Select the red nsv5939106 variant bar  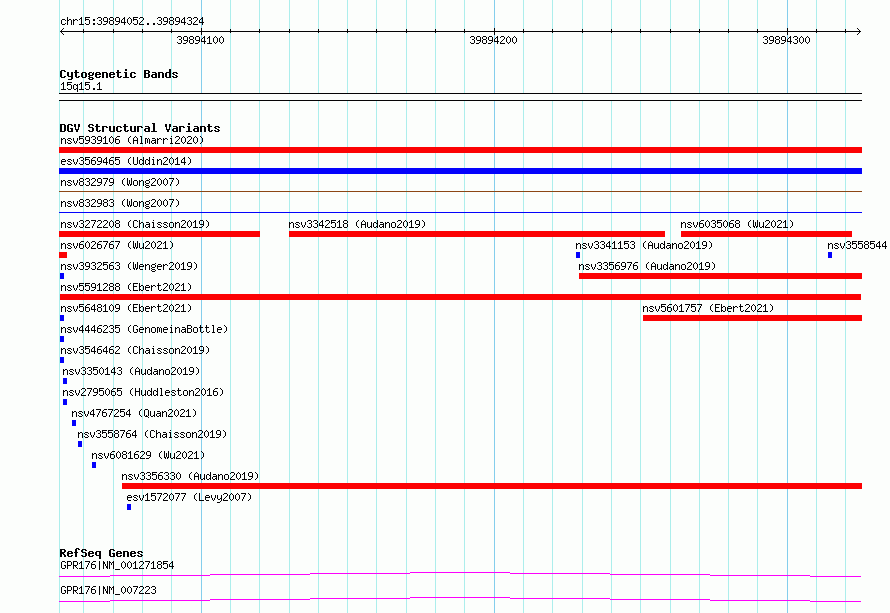click(x=460, y=150)
